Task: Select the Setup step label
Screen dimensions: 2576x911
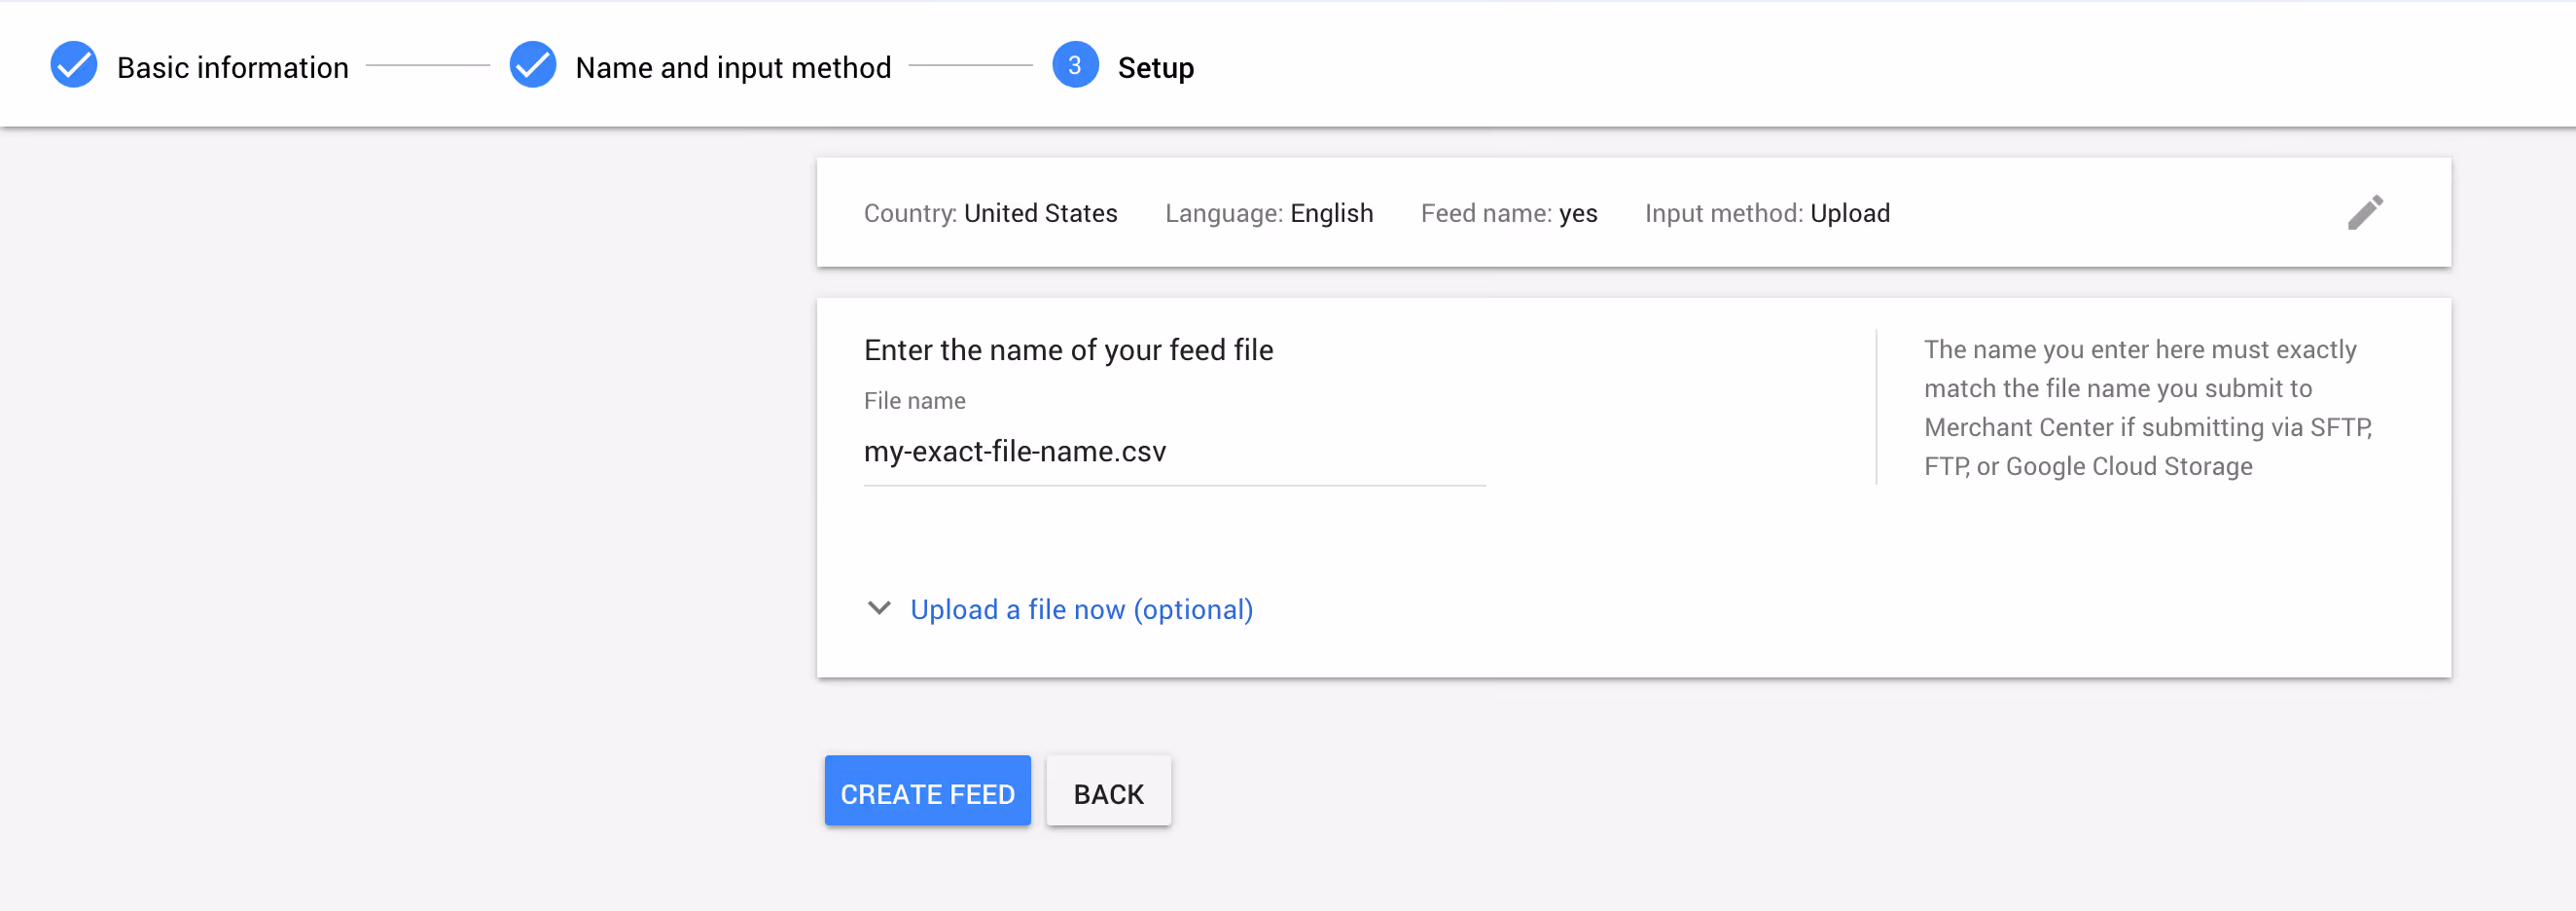Action: [x=1155, y=67]
